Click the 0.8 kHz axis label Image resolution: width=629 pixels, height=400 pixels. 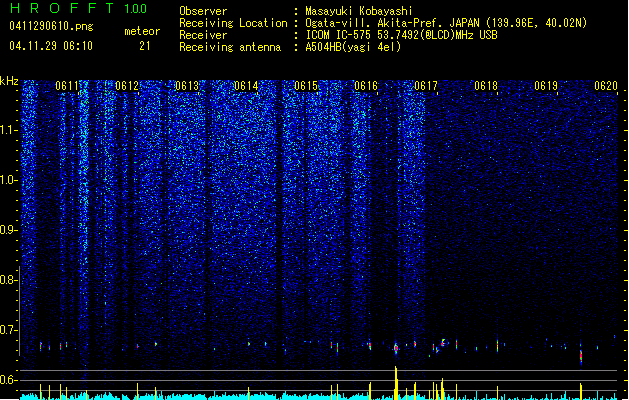(9, 280)
